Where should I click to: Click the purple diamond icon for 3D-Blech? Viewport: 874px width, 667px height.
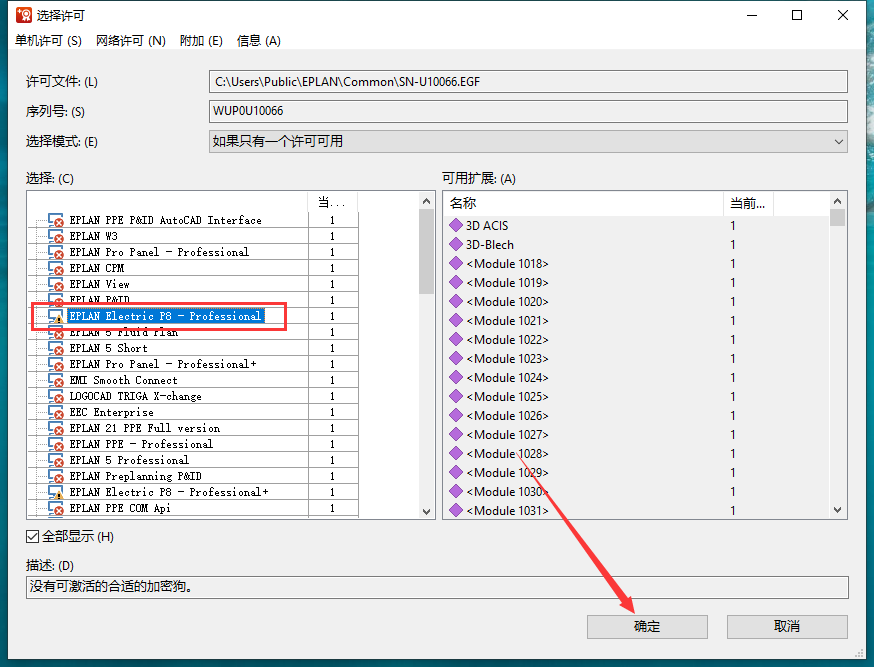pos(456,244)
